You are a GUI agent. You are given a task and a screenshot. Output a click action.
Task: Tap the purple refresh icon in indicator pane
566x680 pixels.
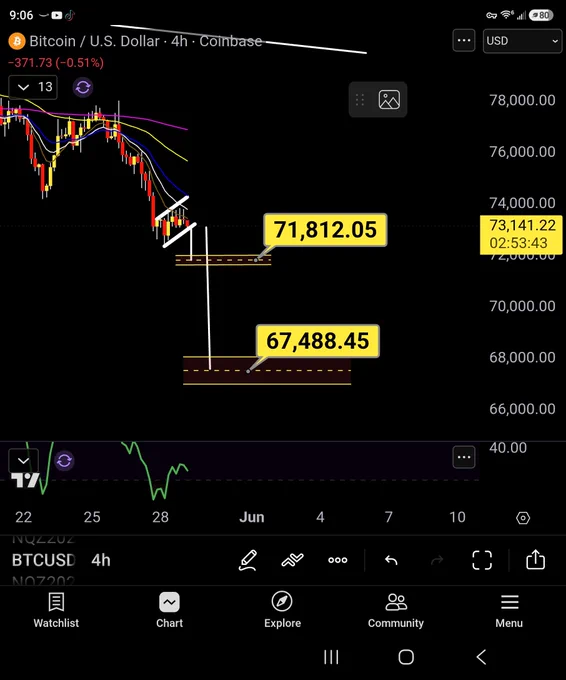click(64, 461)
